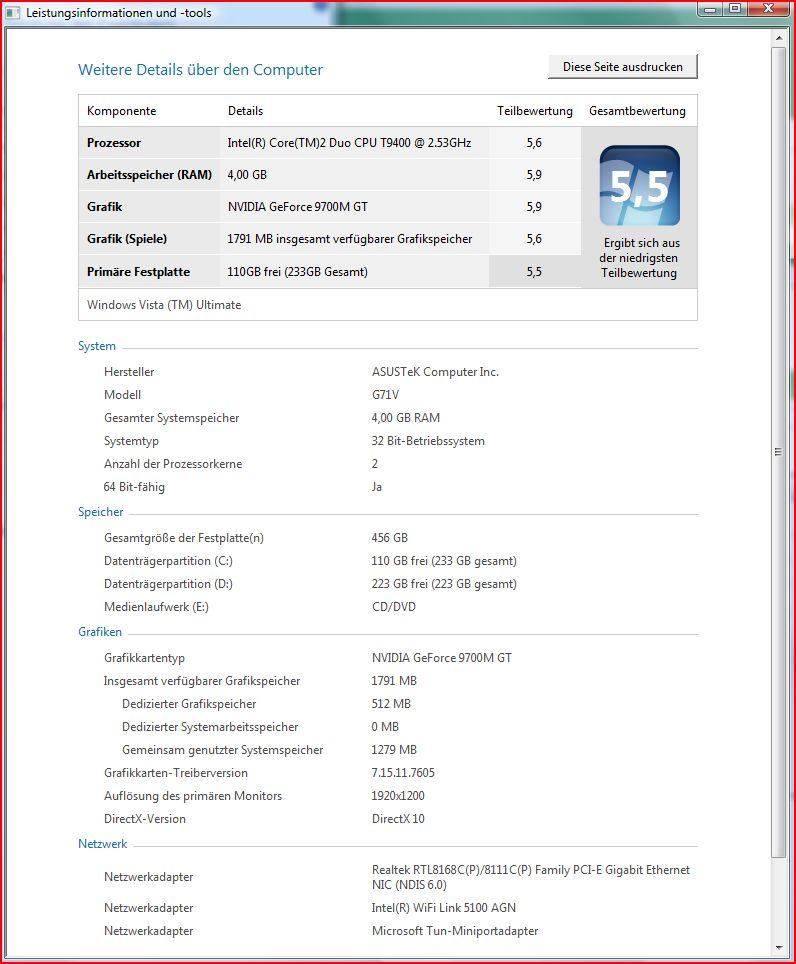Screen dimensions: 796x964
Task: Click the 32 Bit-Betriebssystem value
Action: [428, 441]
